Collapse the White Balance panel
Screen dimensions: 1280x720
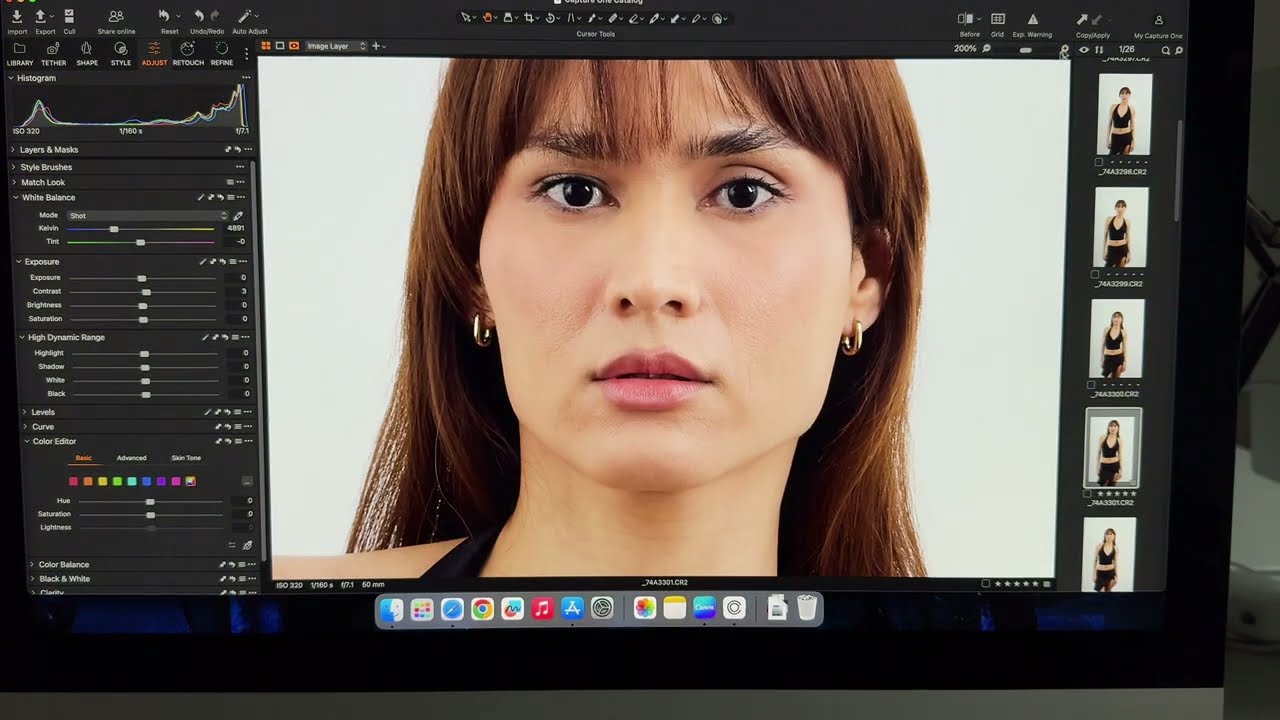pyautogui.click(x=16, y=198)
